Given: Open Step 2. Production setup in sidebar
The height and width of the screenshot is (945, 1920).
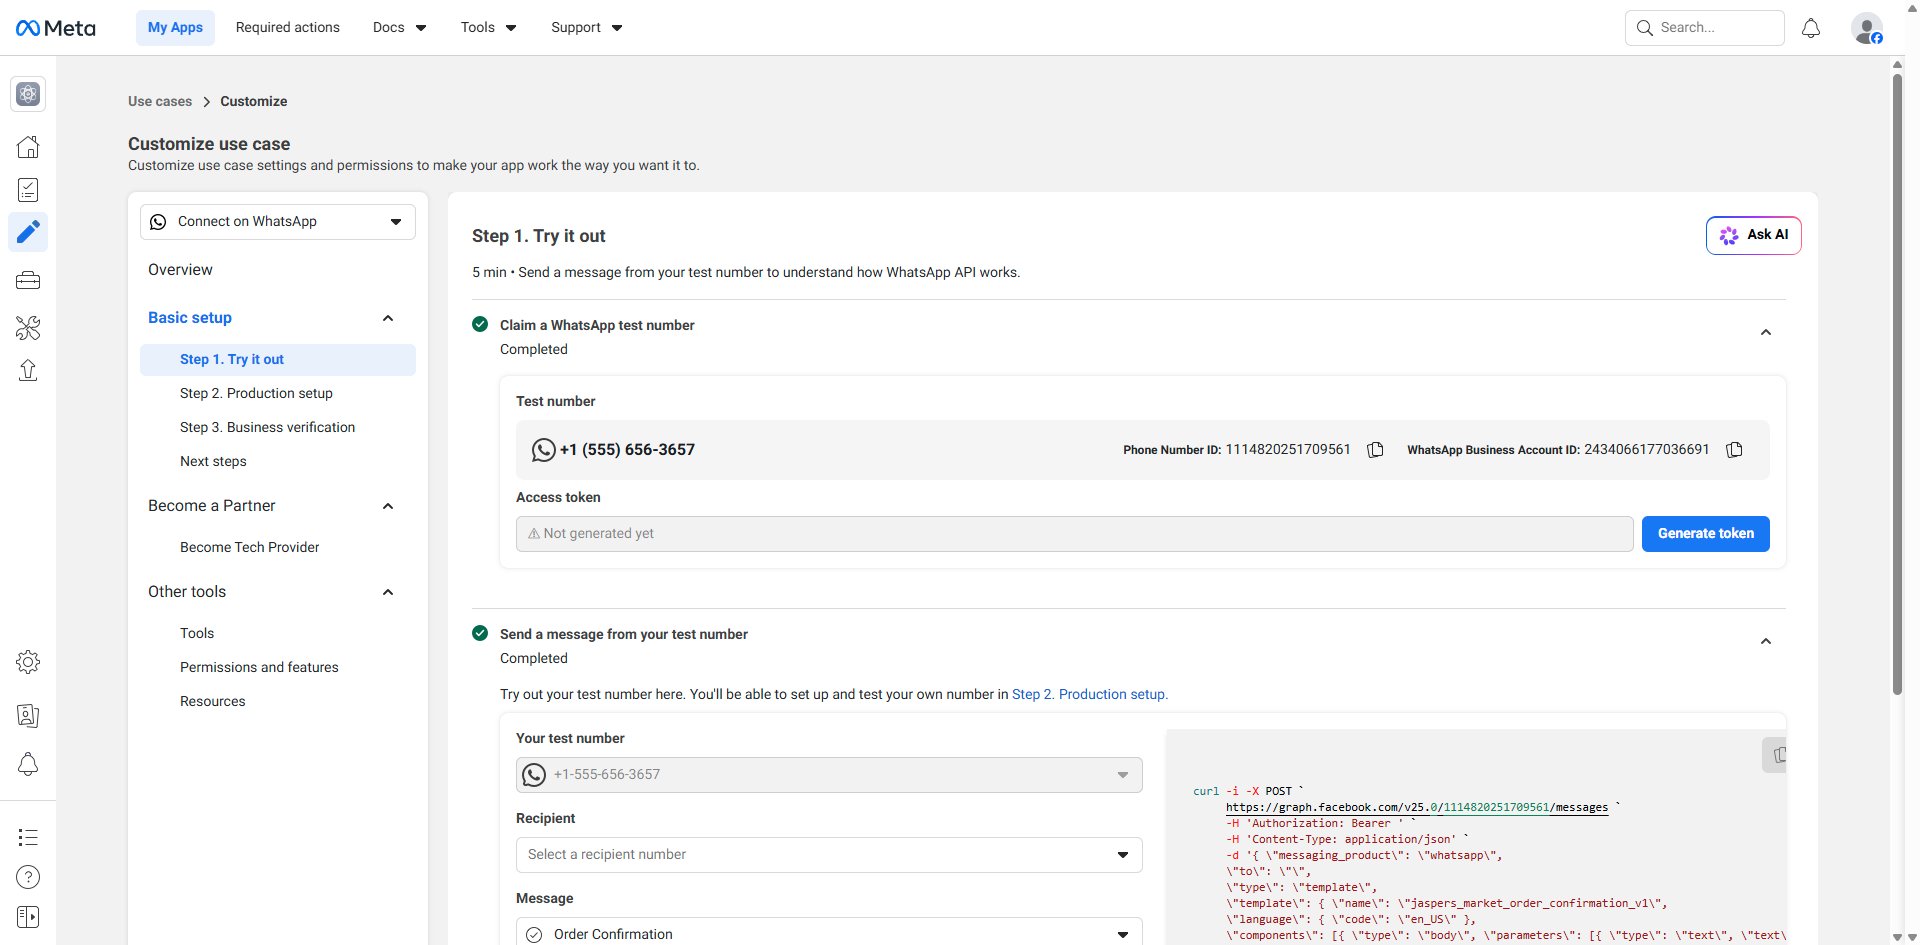Looking at the screenshot, I should tap(256, 394).
